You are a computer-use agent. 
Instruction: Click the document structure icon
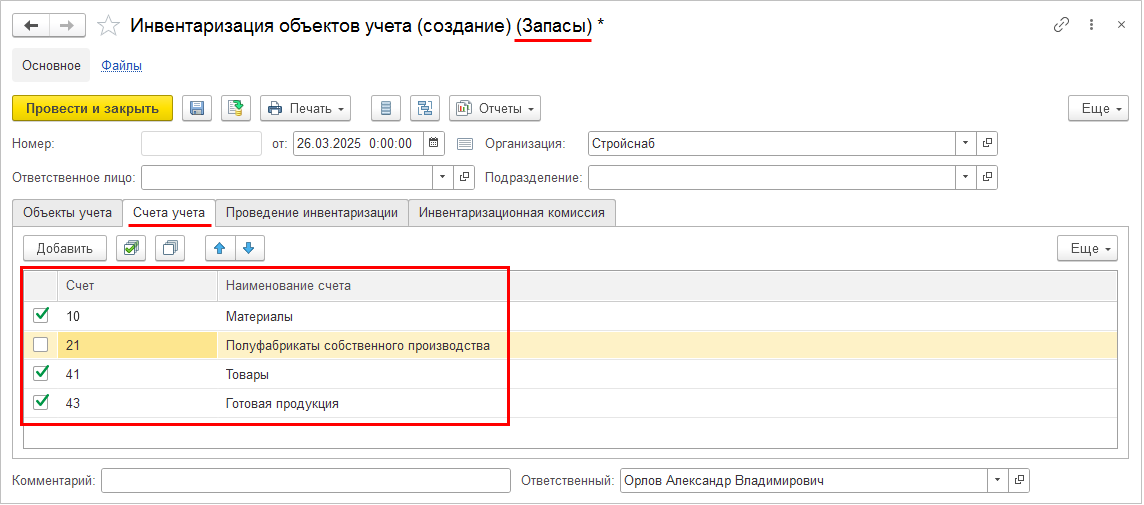tap(426, 108)
